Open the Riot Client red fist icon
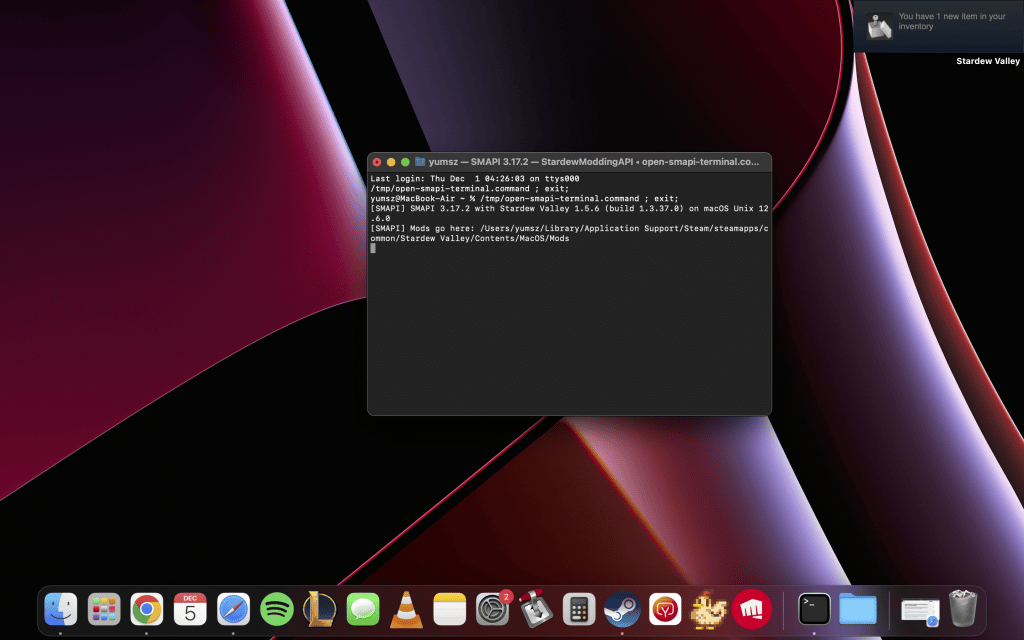The height and width of the screenshot is (640, 1024). pos(752,609)
